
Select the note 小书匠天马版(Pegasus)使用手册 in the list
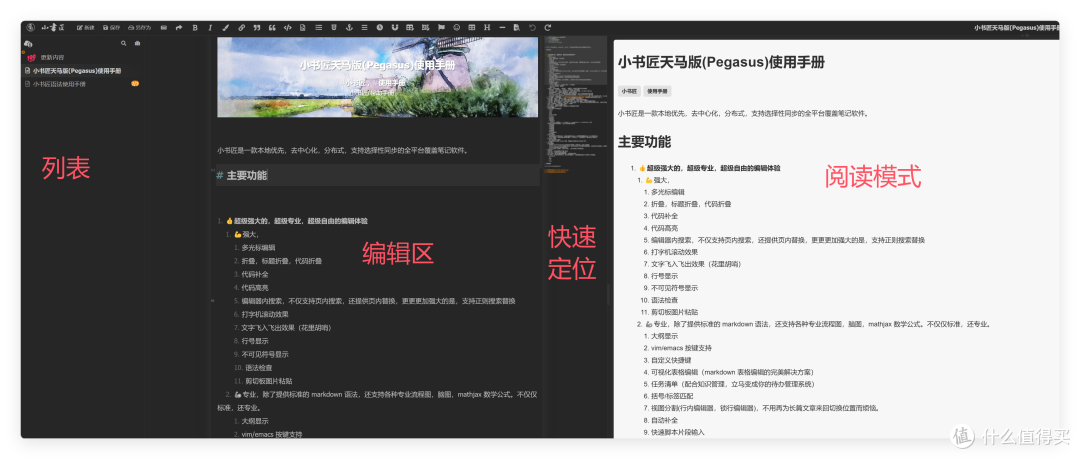point(77,70)
